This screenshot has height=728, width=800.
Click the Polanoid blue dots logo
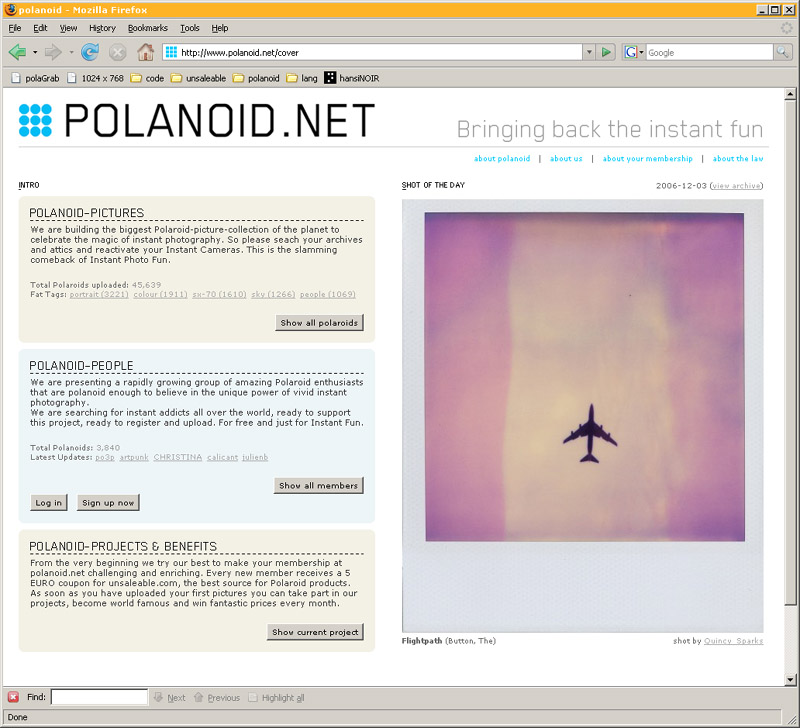35,120
